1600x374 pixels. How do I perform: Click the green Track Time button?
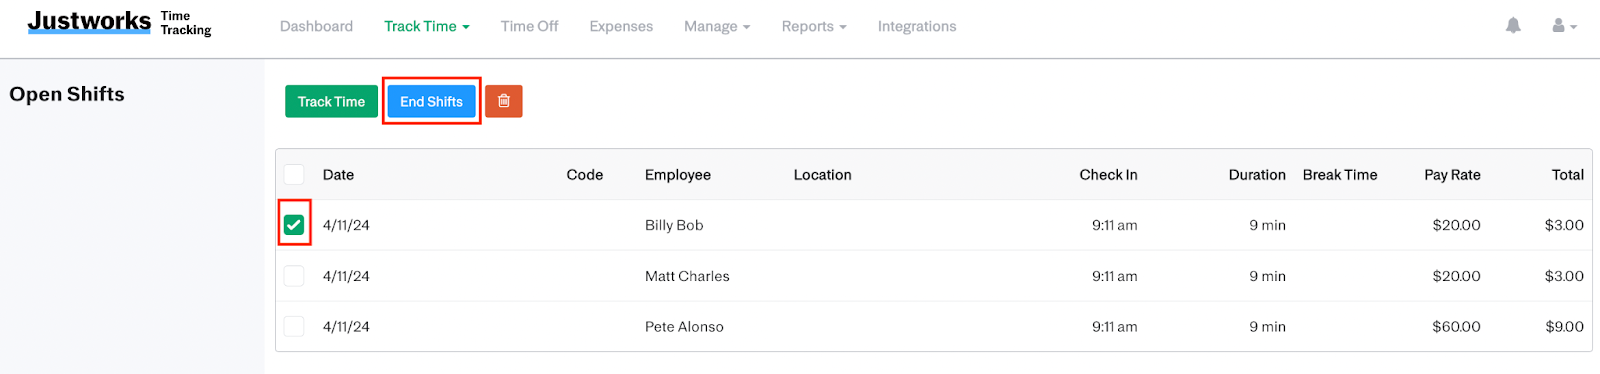[x=331, y=101]
